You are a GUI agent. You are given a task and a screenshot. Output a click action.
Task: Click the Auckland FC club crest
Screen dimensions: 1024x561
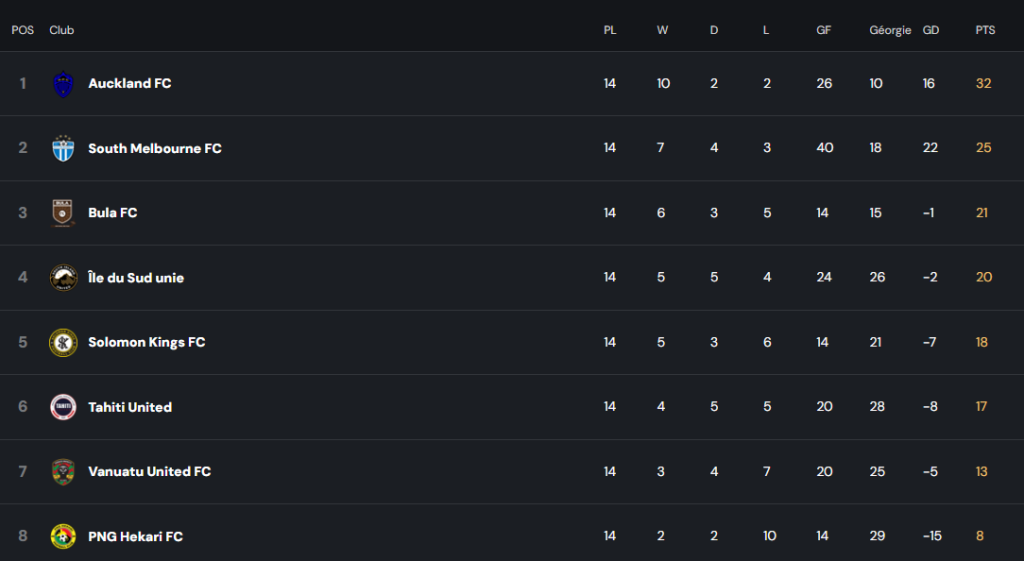coord(63,84)
